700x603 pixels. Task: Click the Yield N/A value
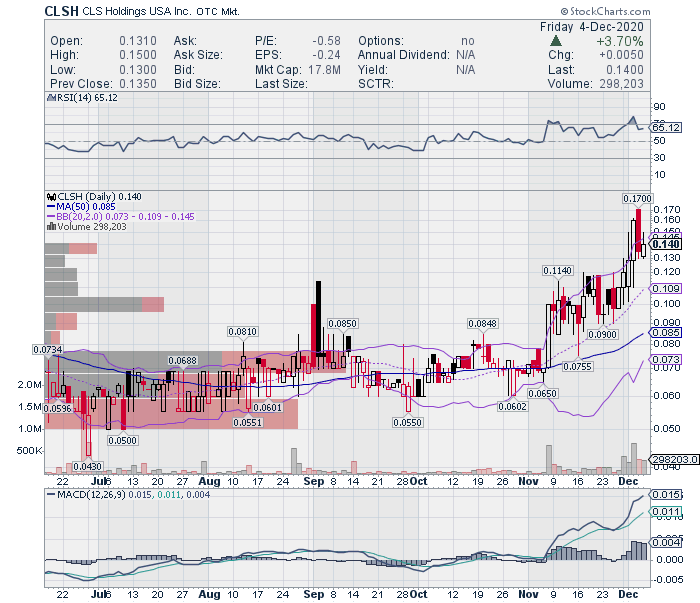coord(465,70)
